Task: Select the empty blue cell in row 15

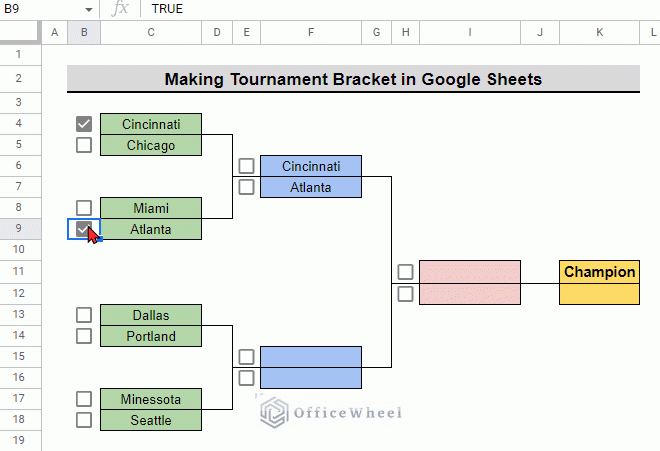Action: pos(311,357)
